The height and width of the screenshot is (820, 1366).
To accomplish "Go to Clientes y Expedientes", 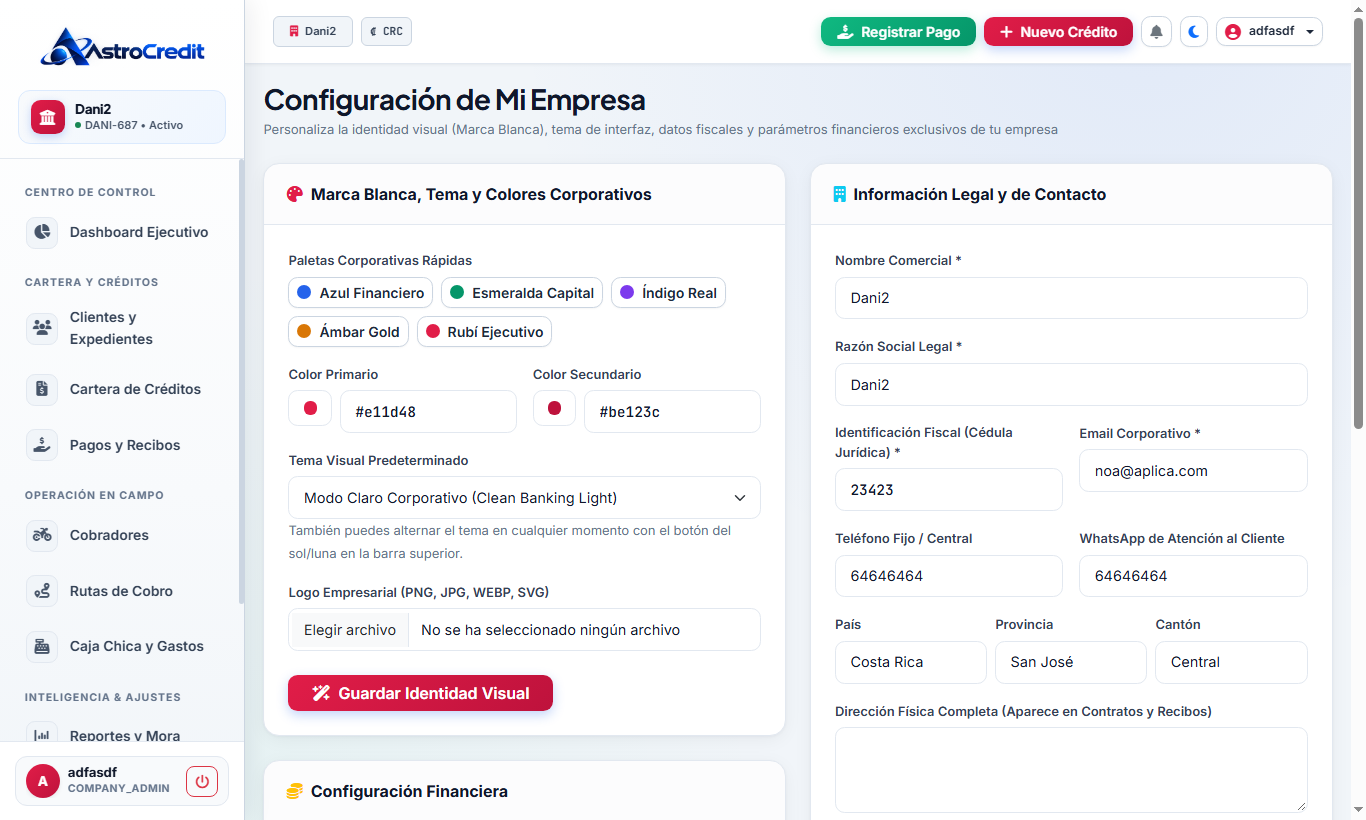I will pyautogui.click(x=122, y=328).
